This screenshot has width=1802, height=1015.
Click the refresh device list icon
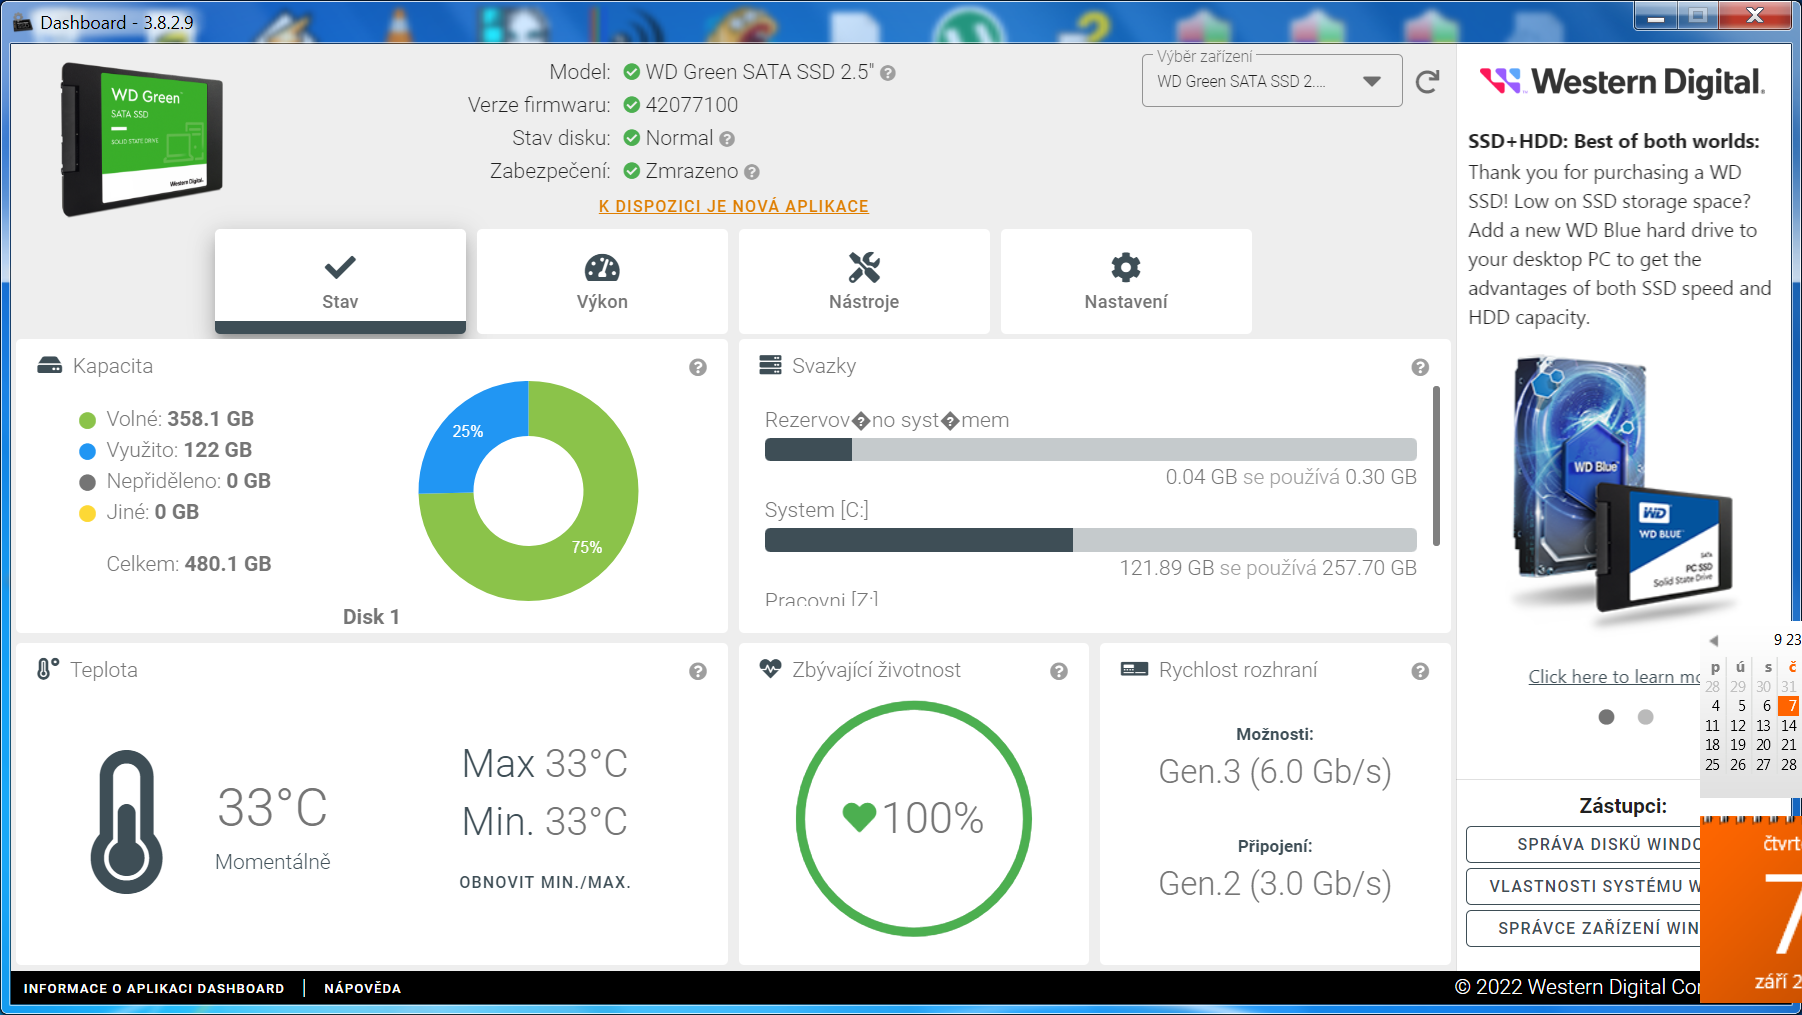(1427, 82)
